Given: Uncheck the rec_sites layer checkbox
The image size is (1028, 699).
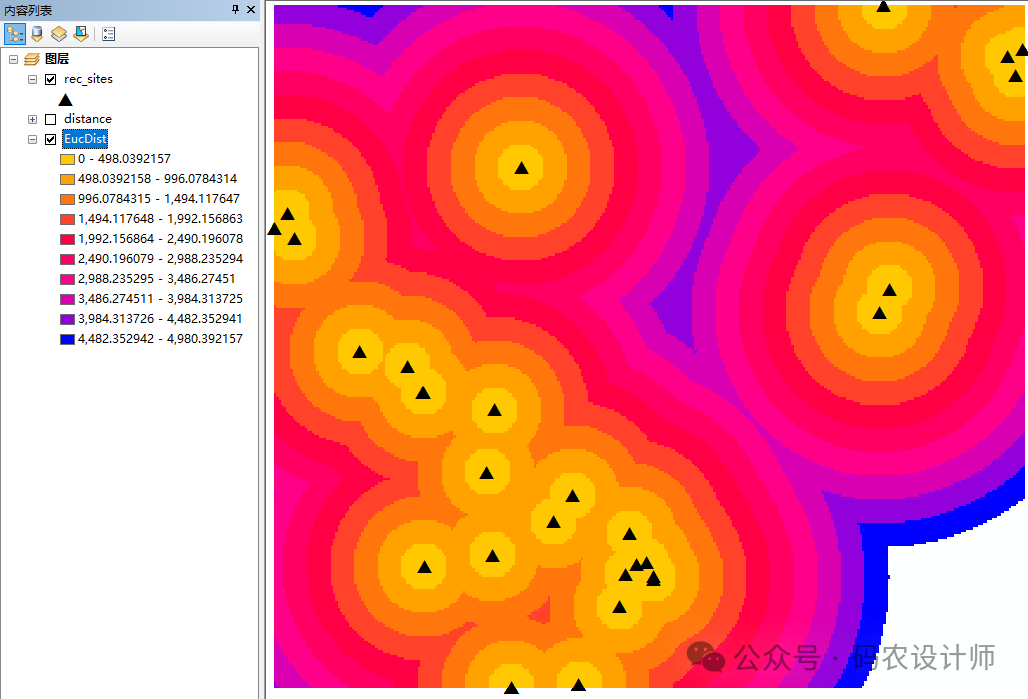Looking at the screenshot, I should tap(51, 79).
